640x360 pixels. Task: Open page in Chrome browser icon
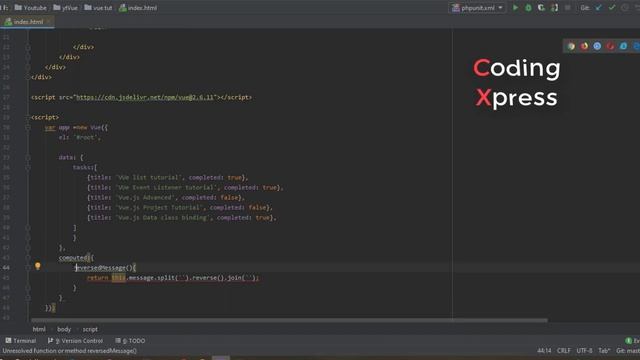pos(571,46)
